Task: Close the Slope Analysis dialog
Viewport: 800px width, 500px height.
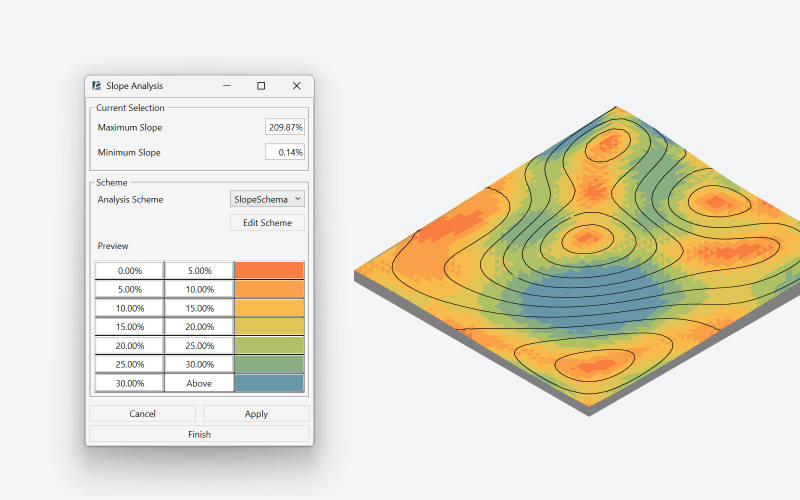Action: coord(296,86)
